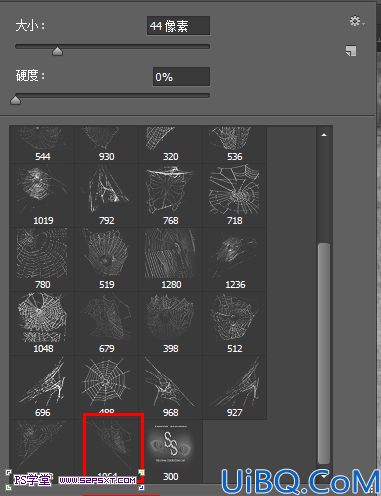
Task: Select the 930 spider web brush
Action: pos(106,145)
